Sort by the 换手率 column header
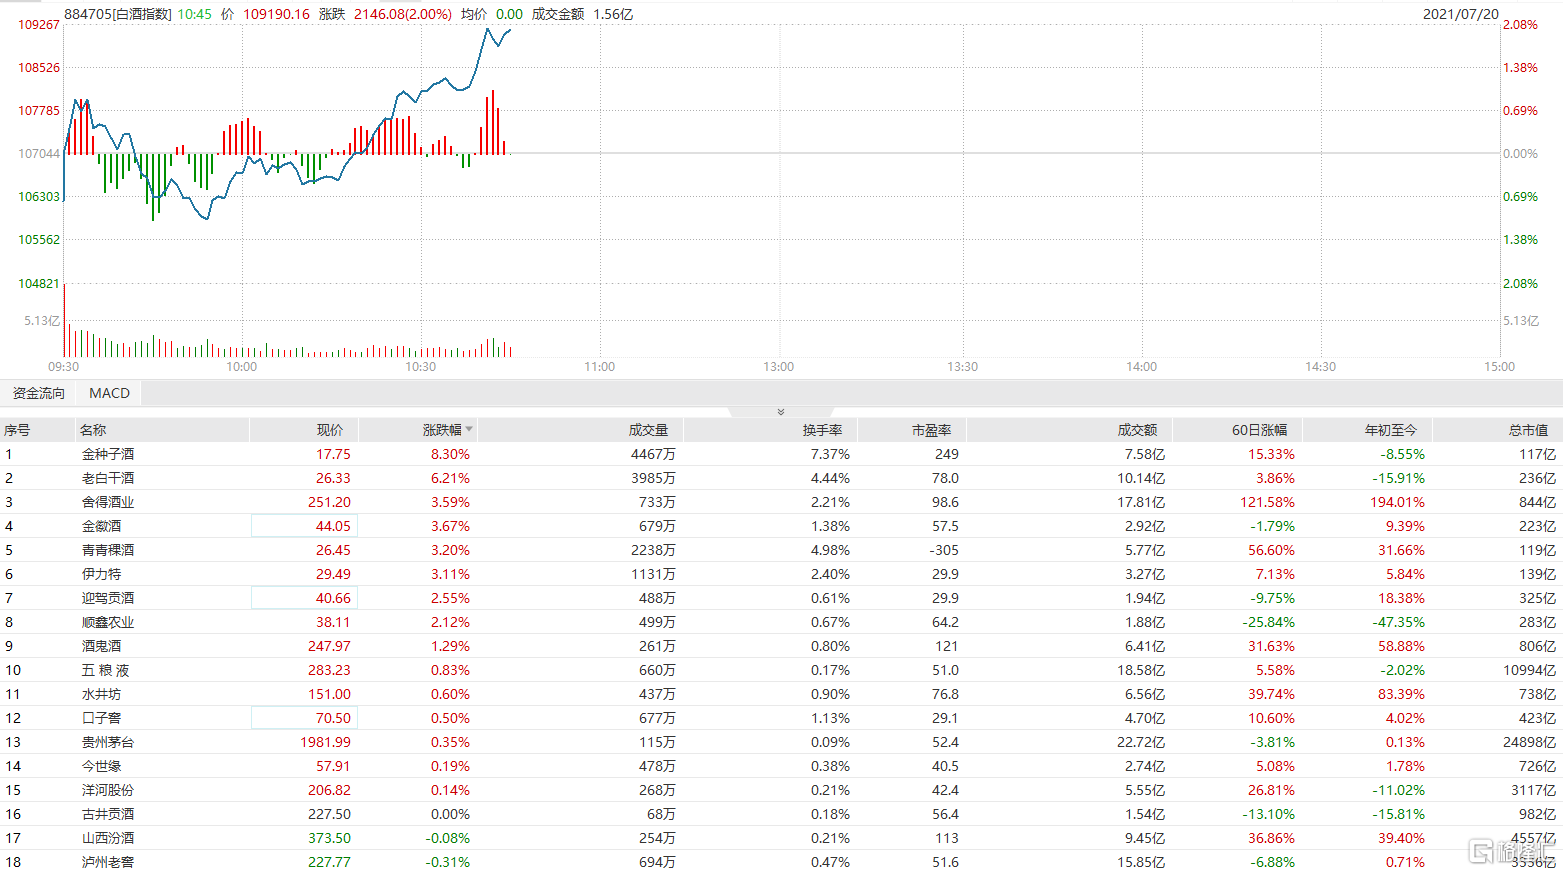 click(822, 430)
